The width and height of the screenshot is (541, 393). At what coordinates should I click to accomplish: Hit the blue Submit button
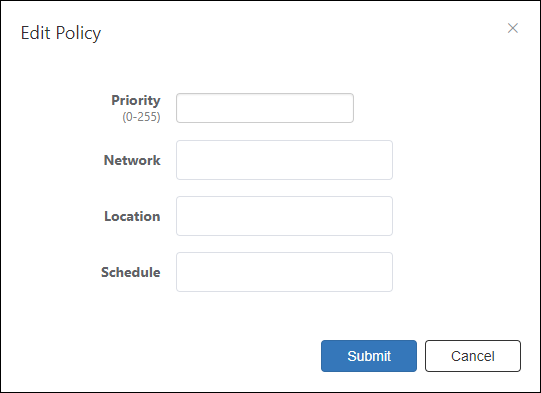click(369, 356)
